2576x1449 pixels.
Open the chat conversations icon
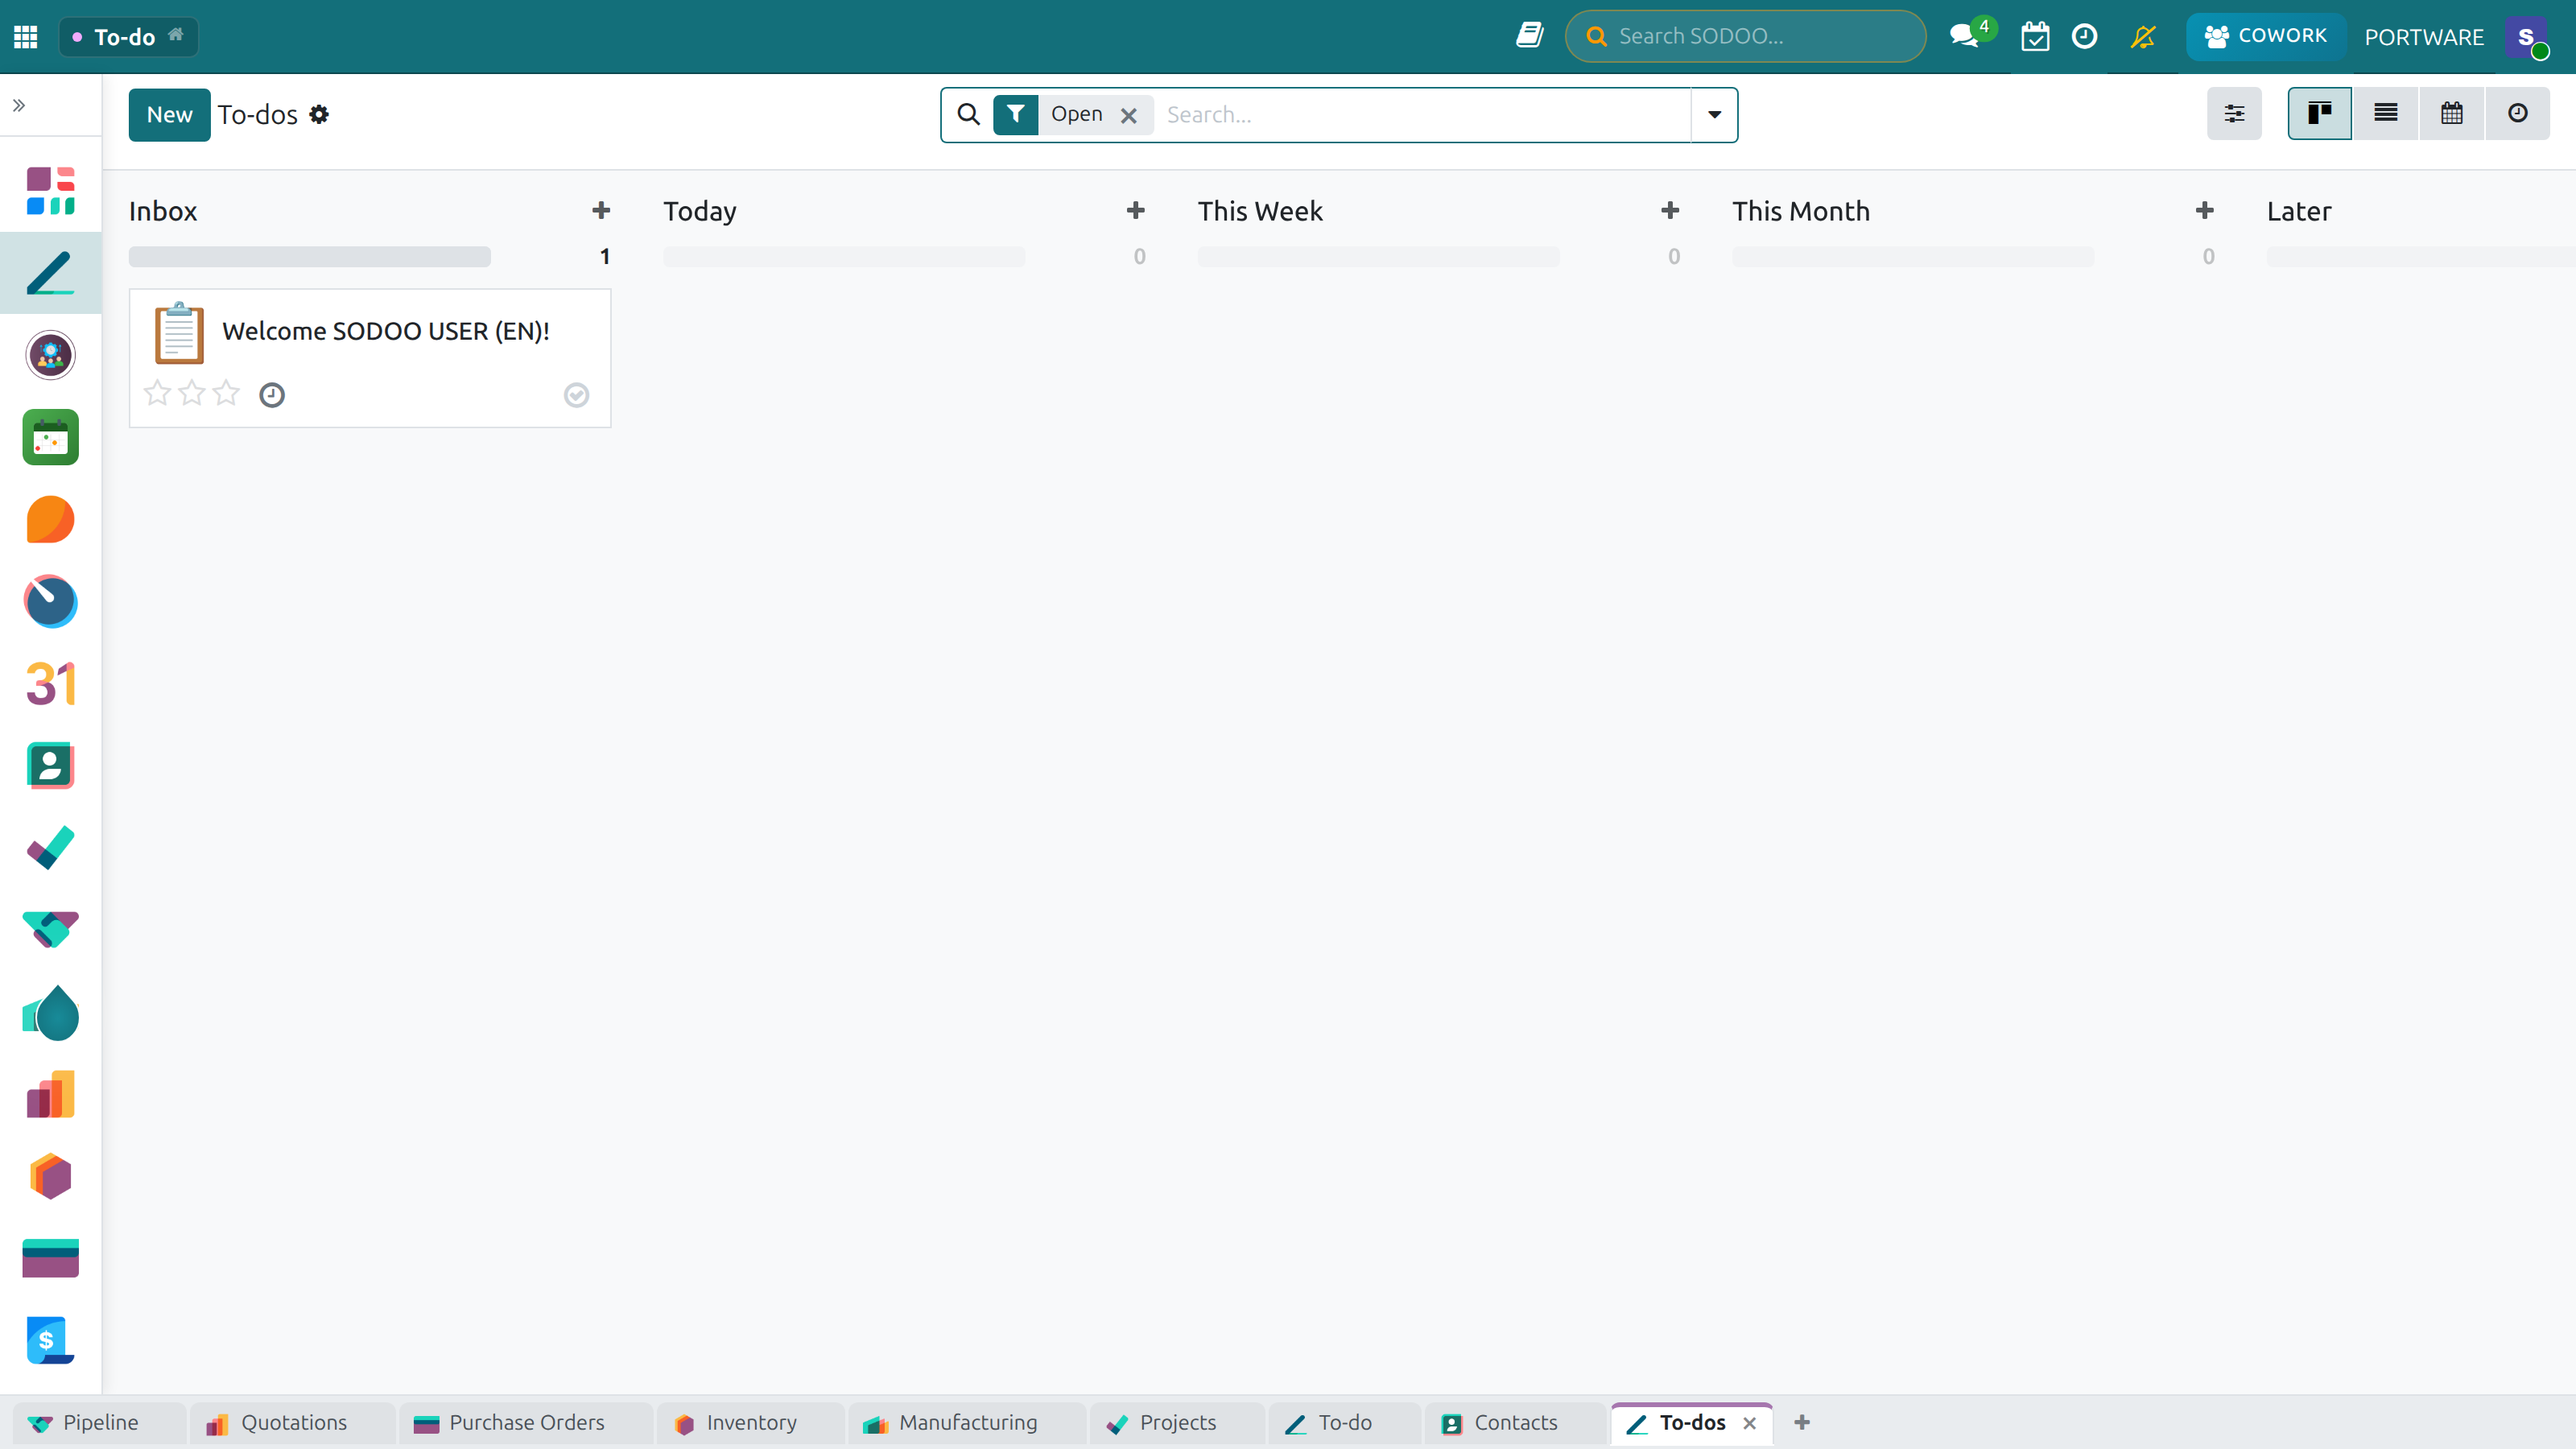click(x=1965, y=36)
